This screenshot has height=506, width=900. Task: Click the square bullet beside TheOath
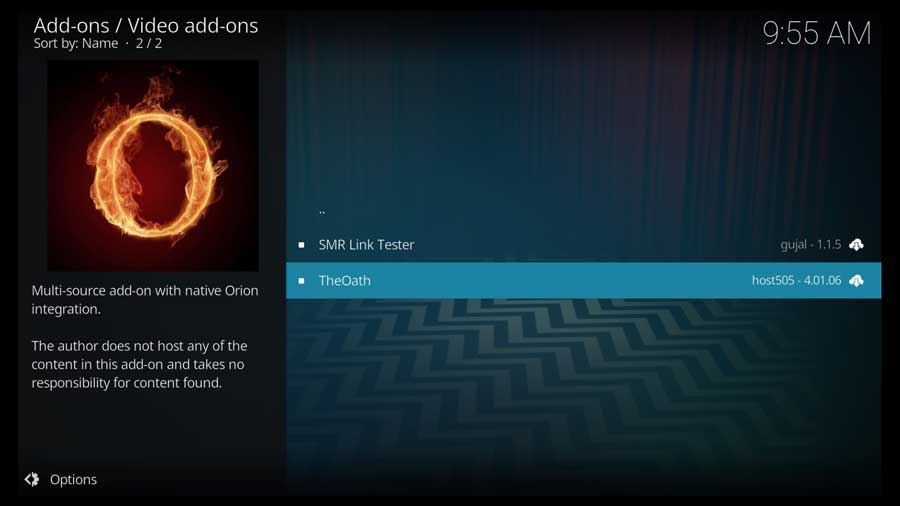click(x=301, y=281)
